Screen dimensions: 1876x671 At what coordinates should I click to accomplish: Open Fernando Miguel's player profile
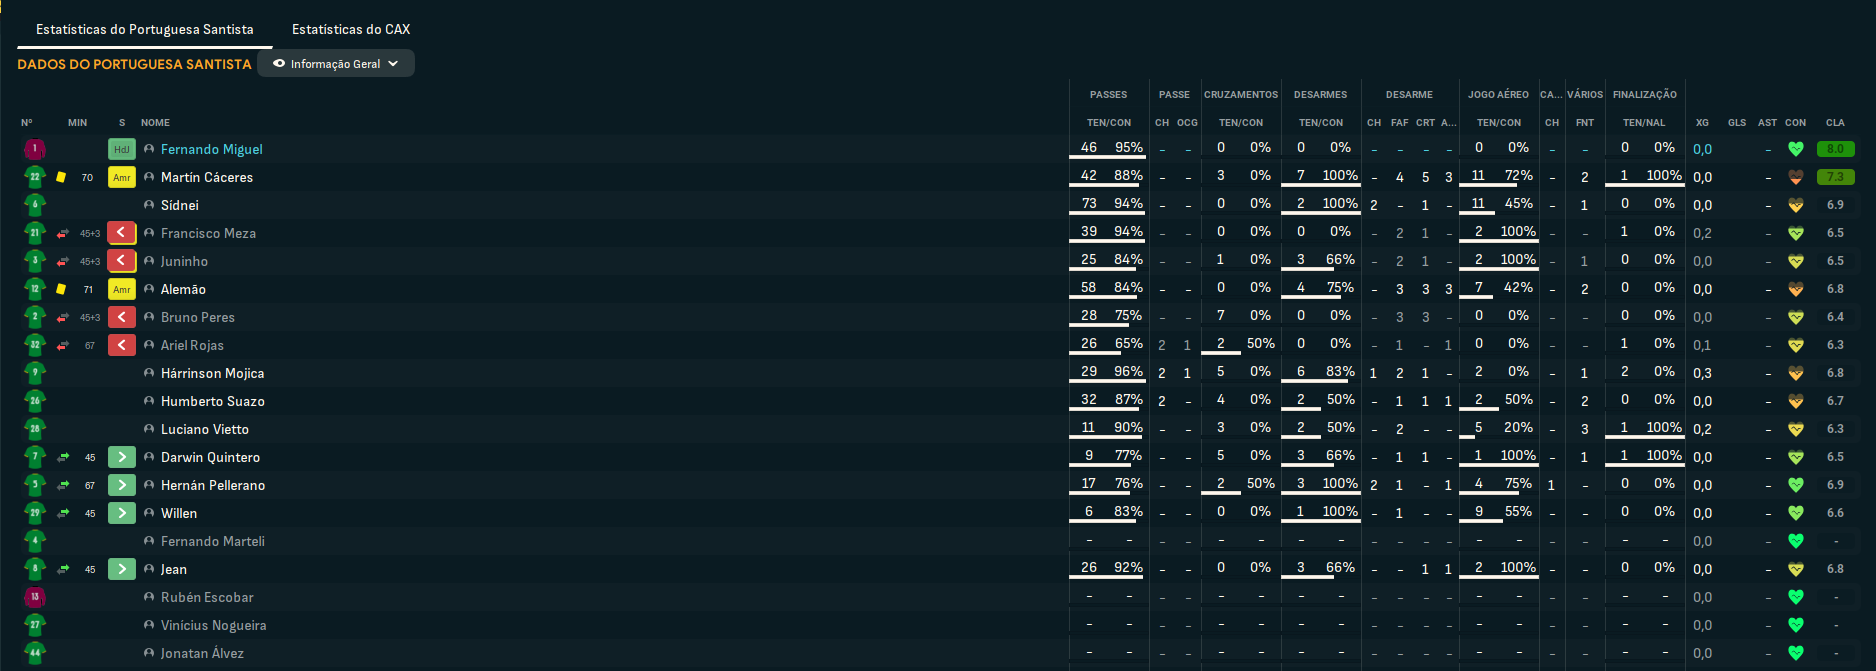click(x=212, y=149)
